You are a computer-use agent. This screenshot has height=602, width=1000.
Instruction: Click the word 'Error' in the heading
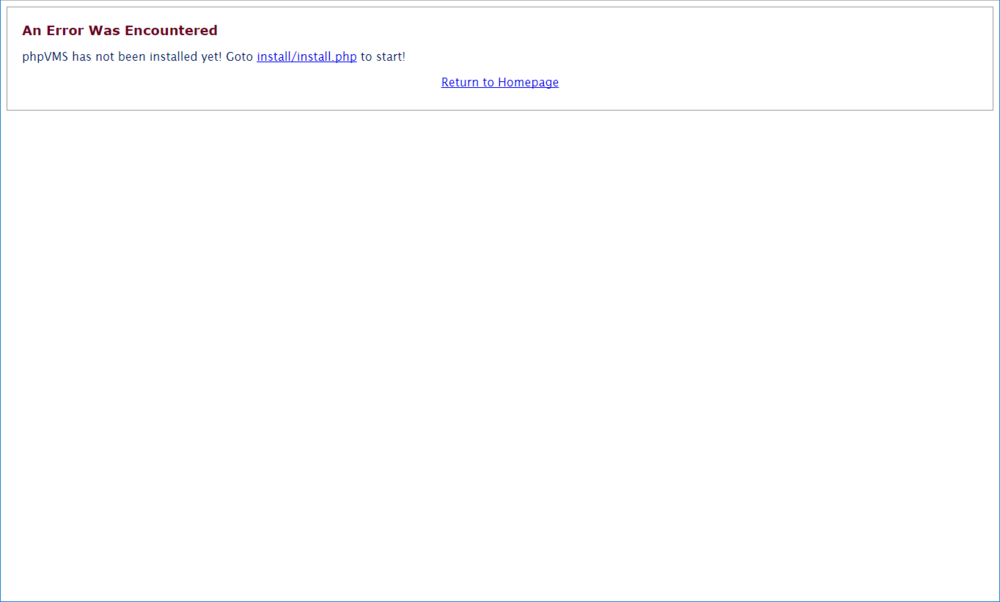click(65, 31)
